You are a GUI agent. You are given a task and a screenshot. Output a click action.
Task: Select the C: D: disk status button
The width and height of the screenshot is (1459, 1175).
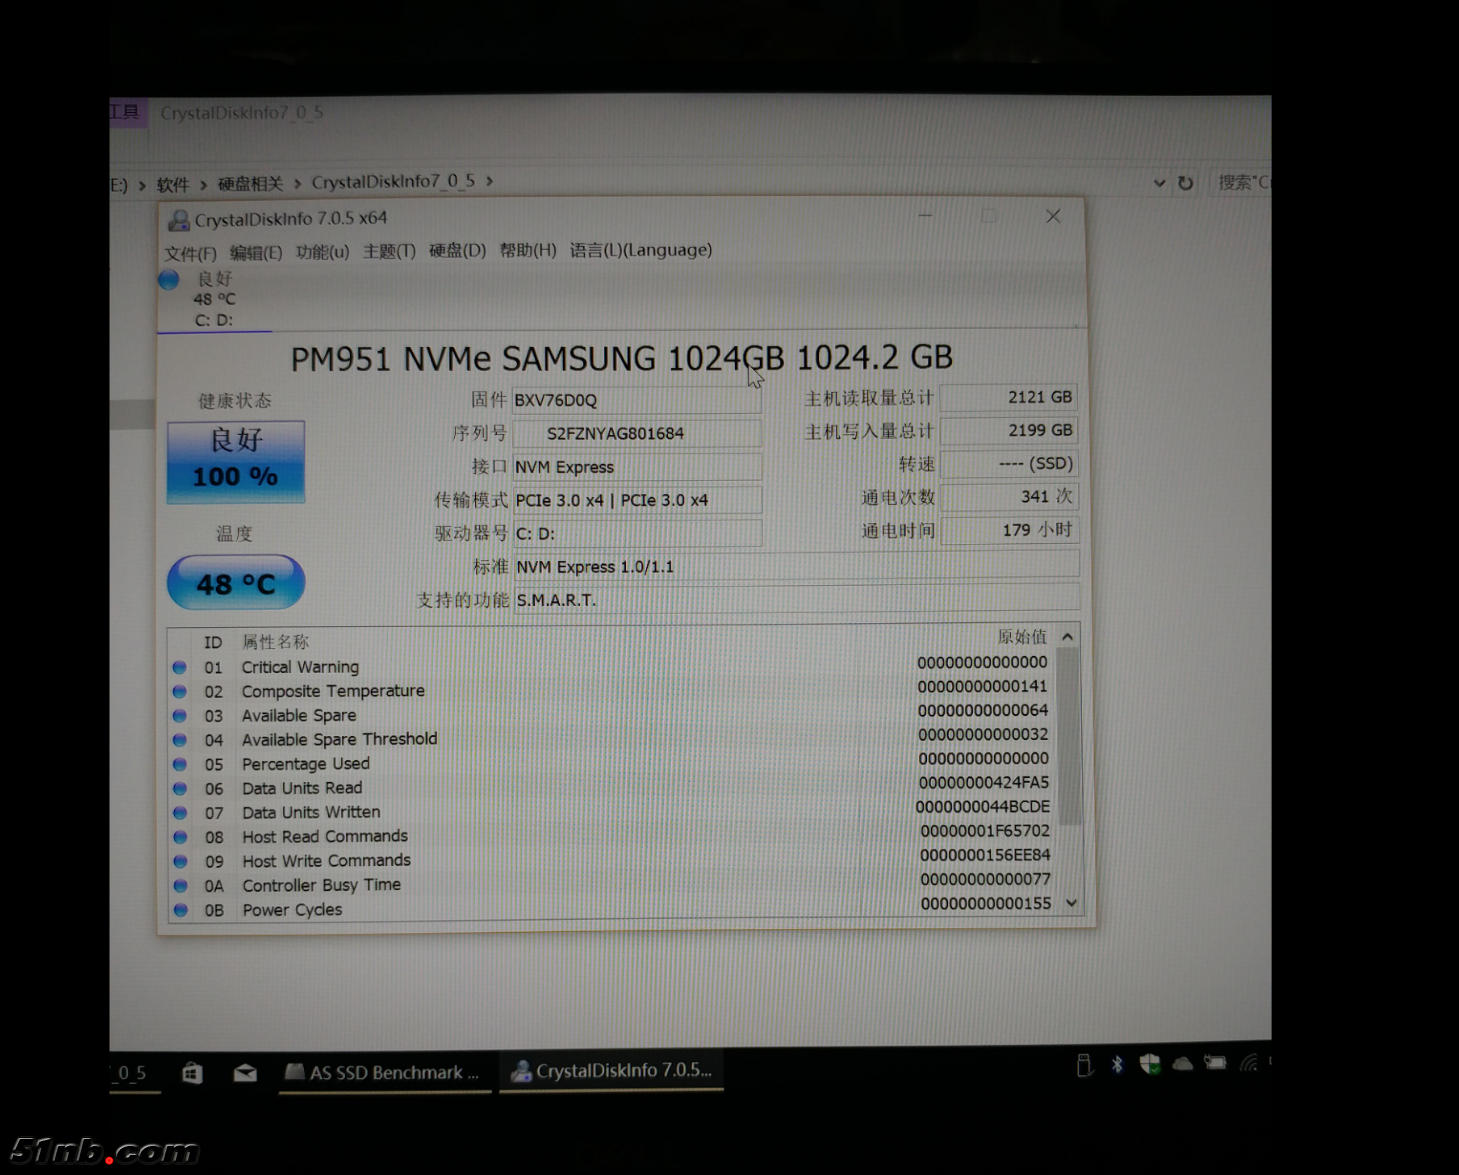pyautogui.click(x=214, y=299)
